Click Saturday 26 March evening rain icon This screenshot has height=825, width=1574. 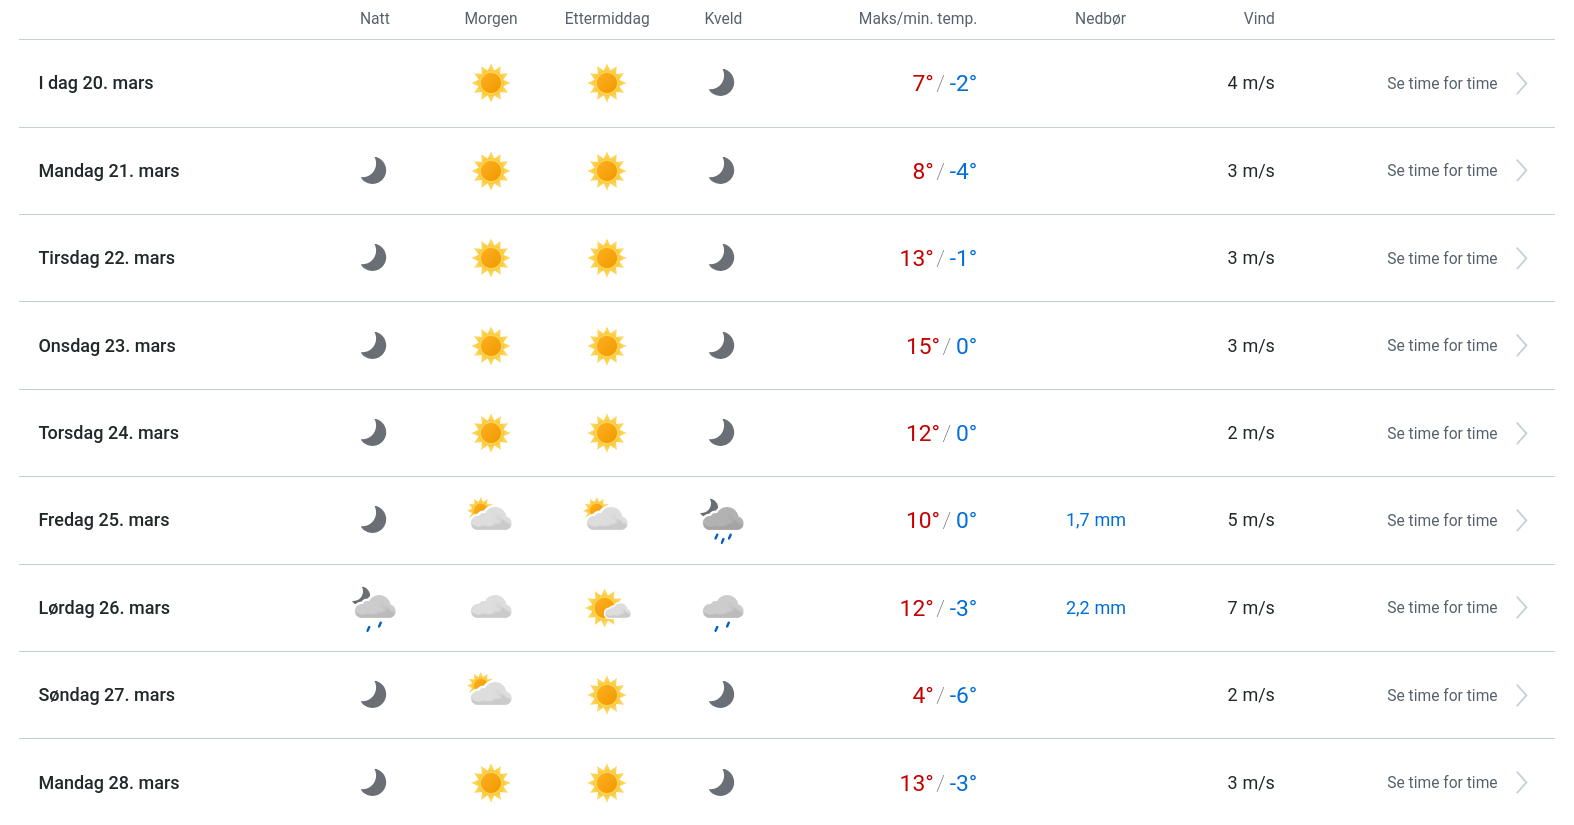point(722,610)
